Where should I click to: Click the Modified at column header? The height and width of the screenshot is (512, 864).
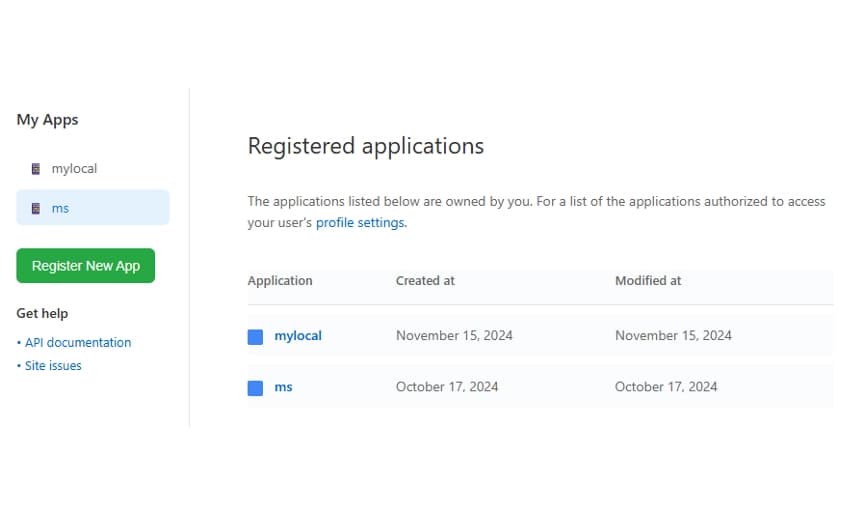pos(648,281)
